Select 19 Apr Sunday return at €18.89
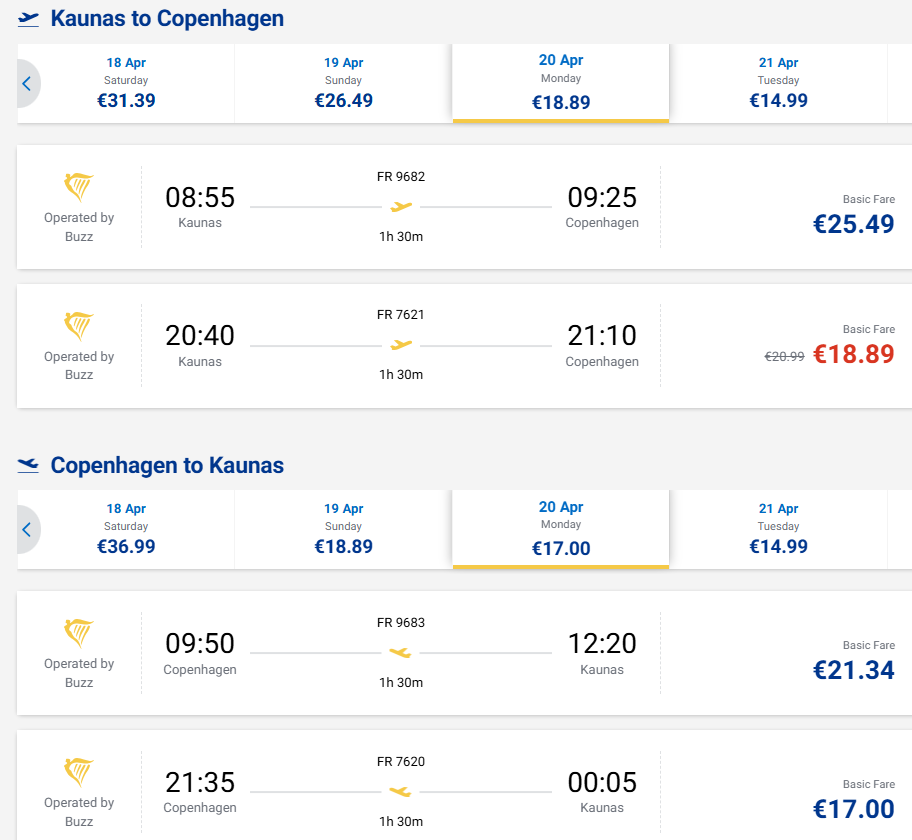The width and height of the screenshot is (912, 840). [343, 529]
